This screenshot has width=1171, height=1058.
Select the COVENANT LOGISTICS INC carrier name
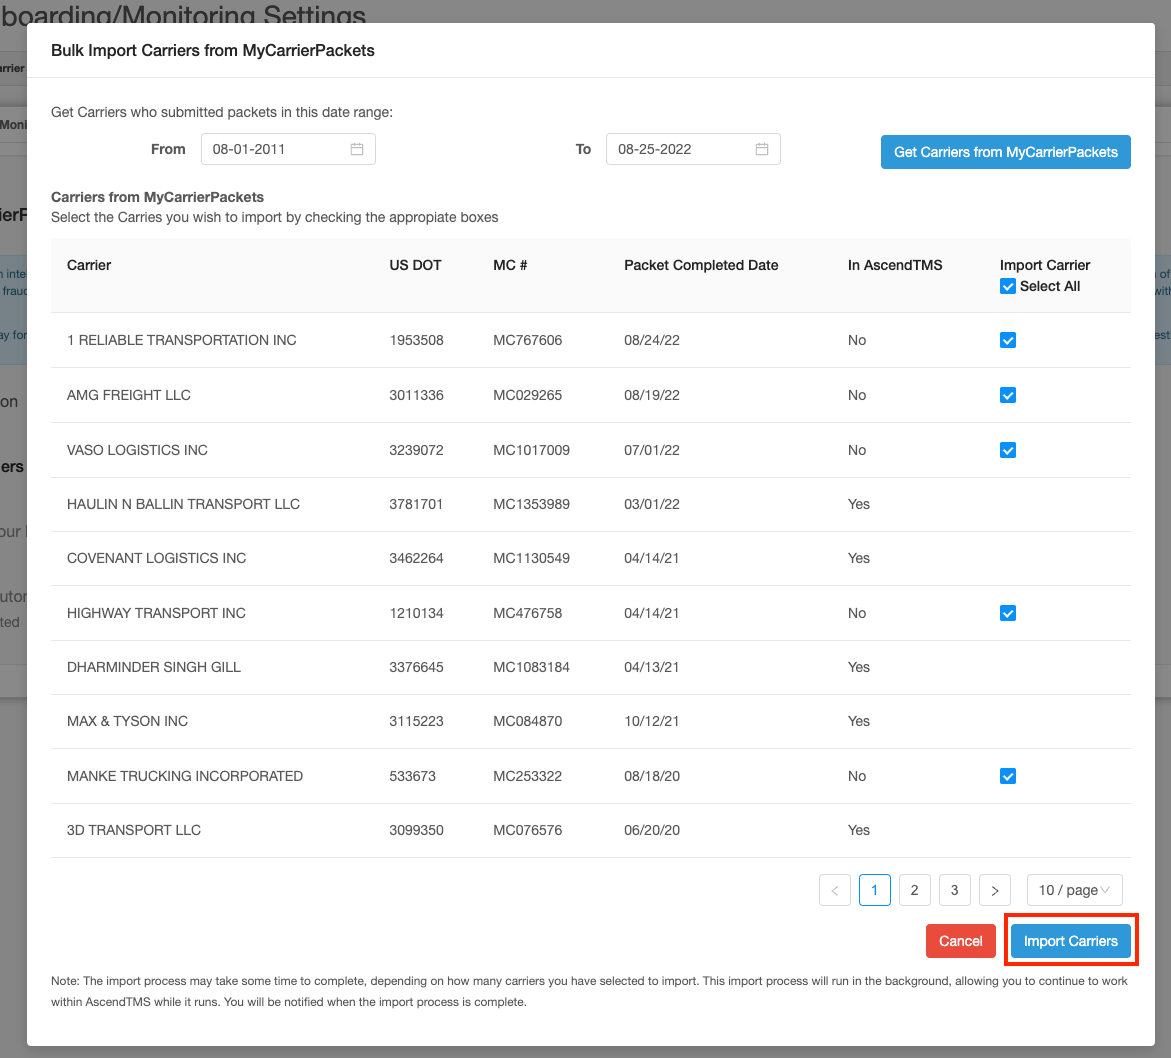156,558
